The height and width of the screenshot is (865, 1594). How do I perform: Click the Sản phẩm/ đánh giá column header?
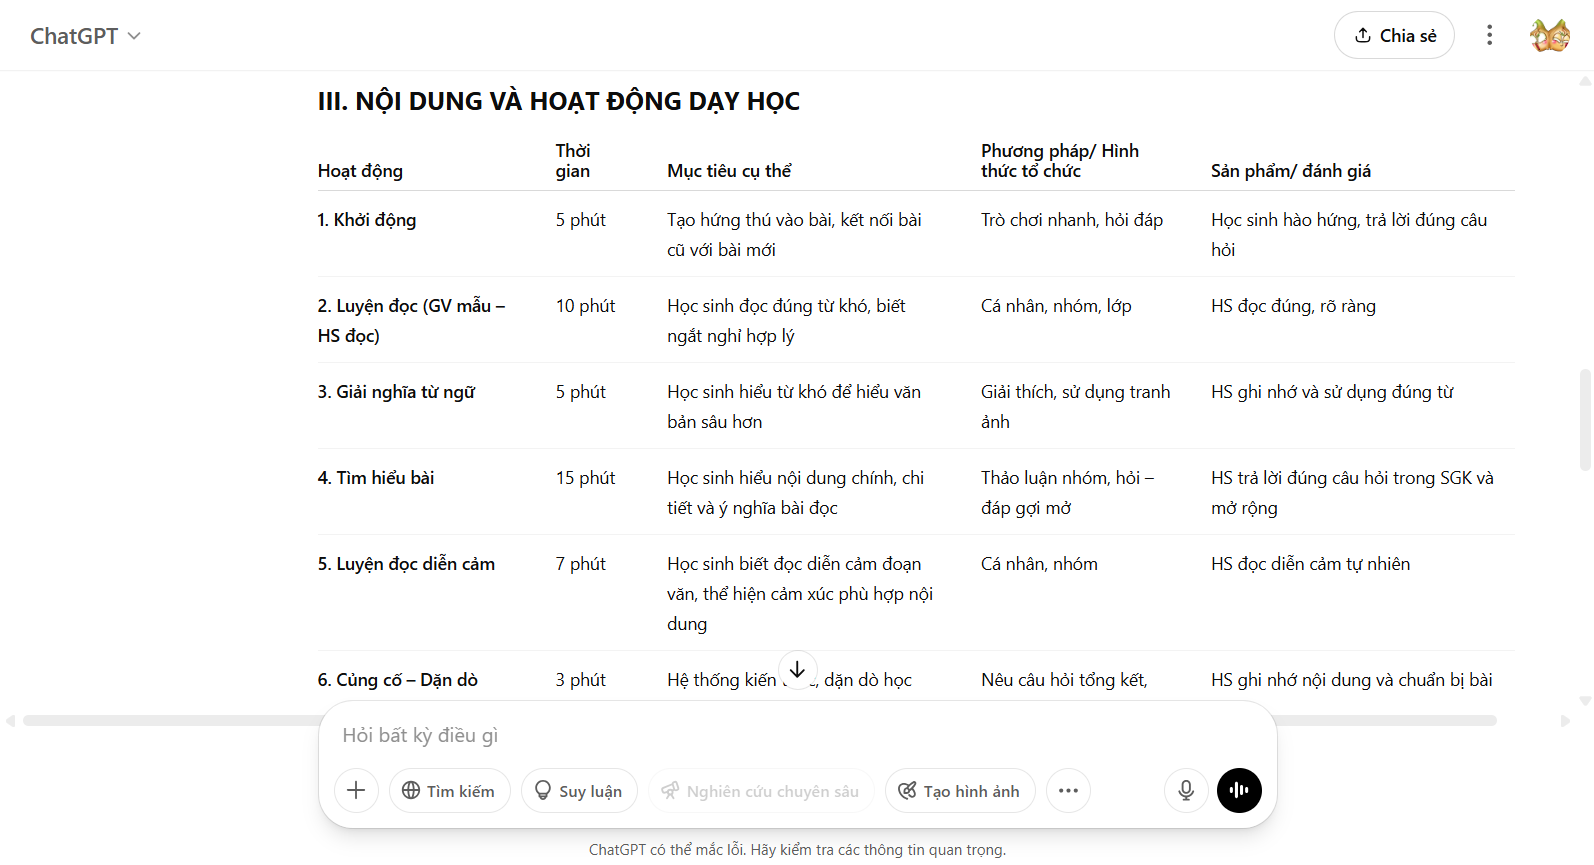tap(1290, 171)
